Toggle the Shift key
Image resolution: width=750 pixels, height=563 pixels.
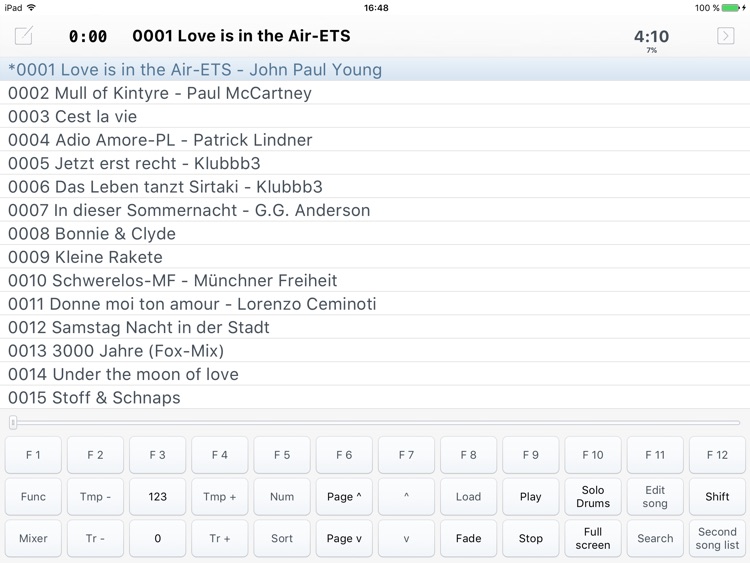717,497
